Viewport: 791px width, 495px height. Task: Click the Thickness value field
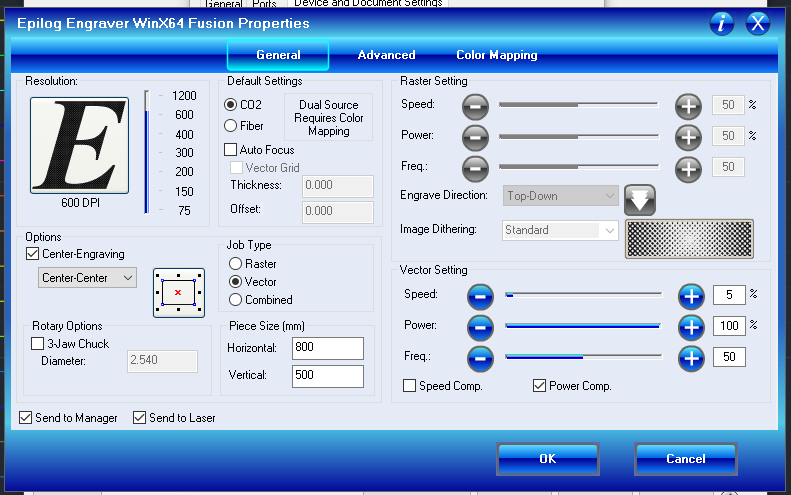[x=338, y=186]
